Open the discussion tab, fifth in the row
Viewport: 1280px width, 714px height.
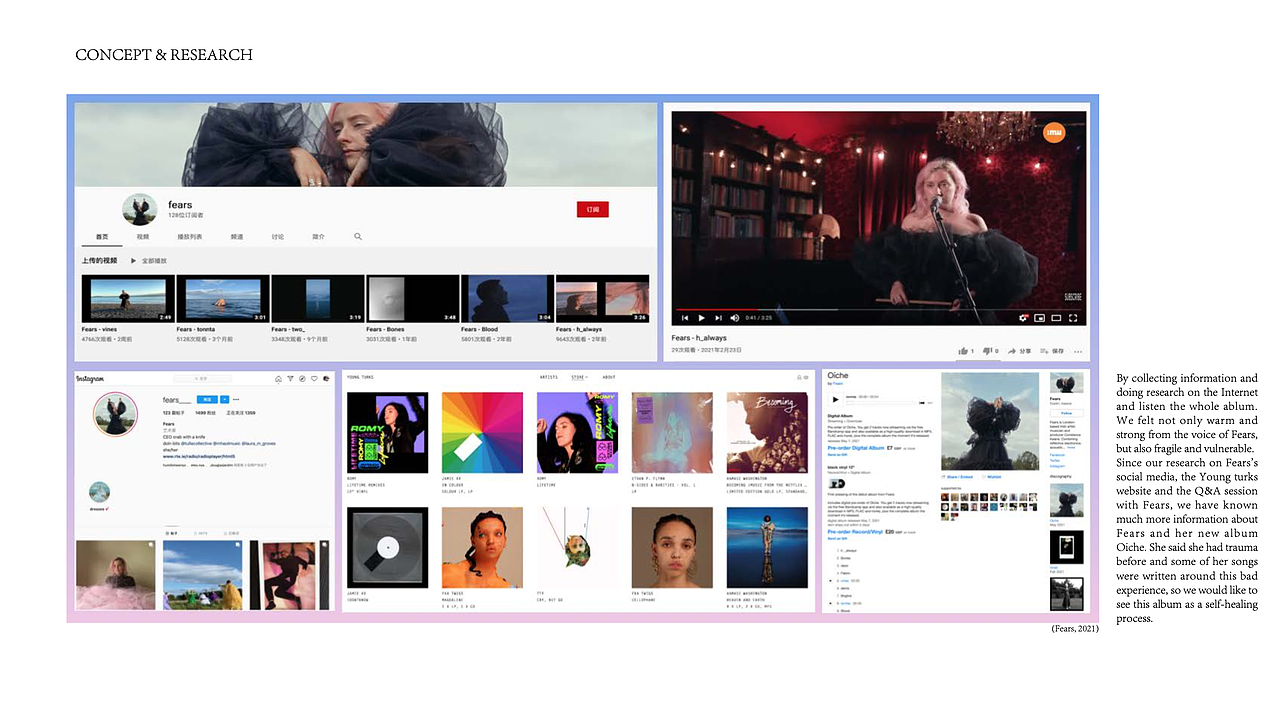pyautogui.click(x=277, y=237)
